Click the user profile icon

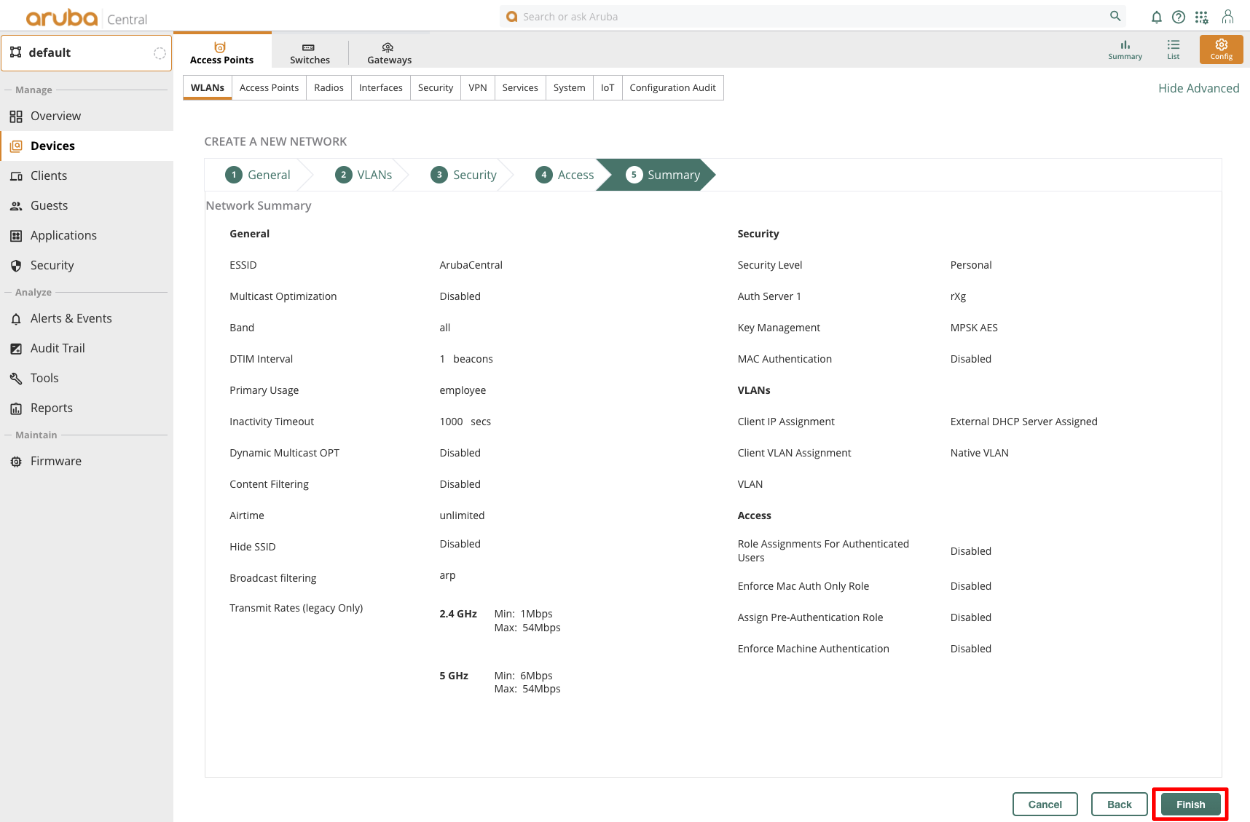(1227, 17)
